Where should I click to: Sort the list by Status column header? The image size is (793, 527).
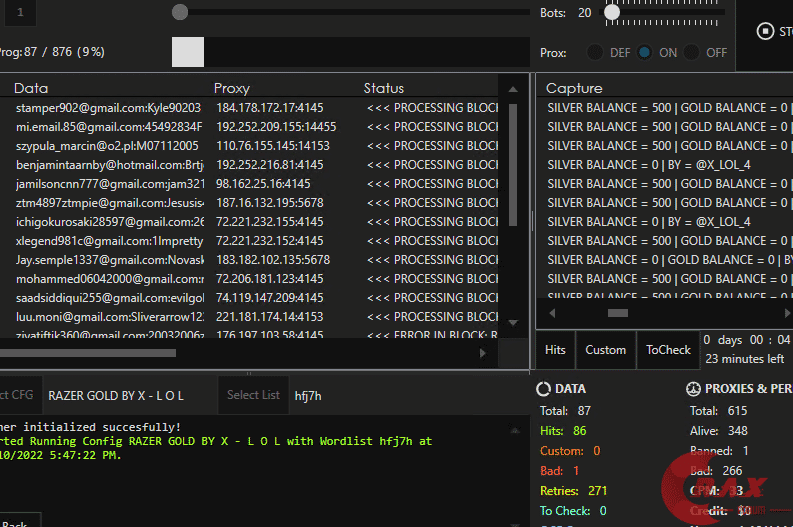384,88
